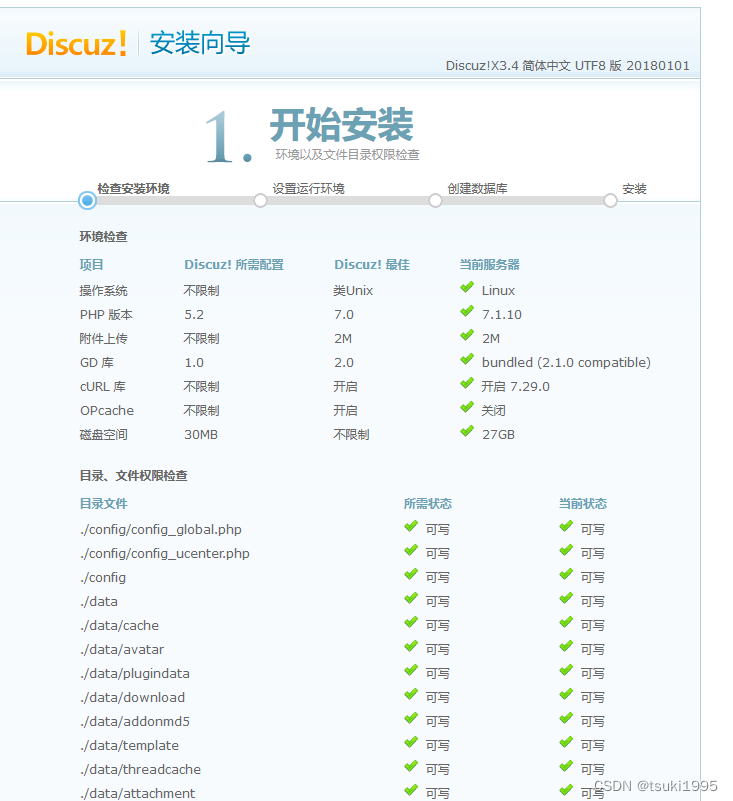
Task: Click the current-state checkmark for ./data/download
Action: 566,695
